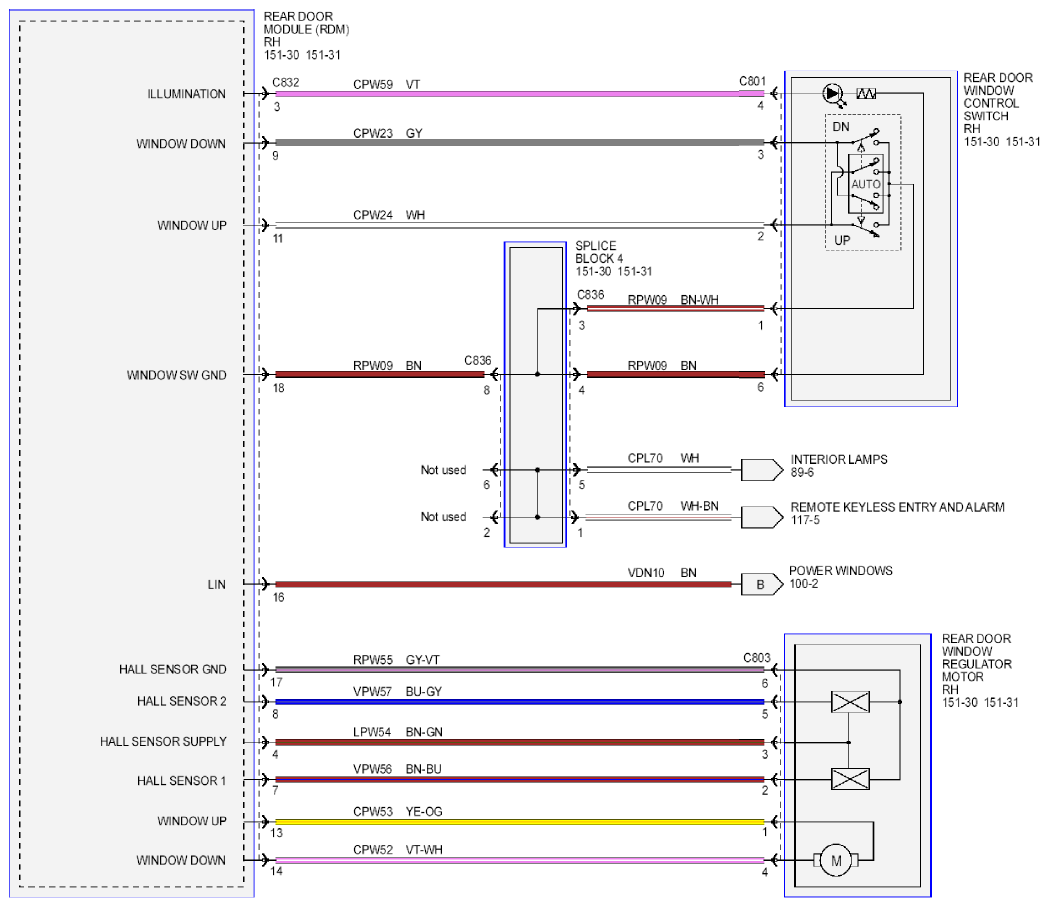
Task: Select the ILLUMINATION pin label
Action: tap(187, 94)
